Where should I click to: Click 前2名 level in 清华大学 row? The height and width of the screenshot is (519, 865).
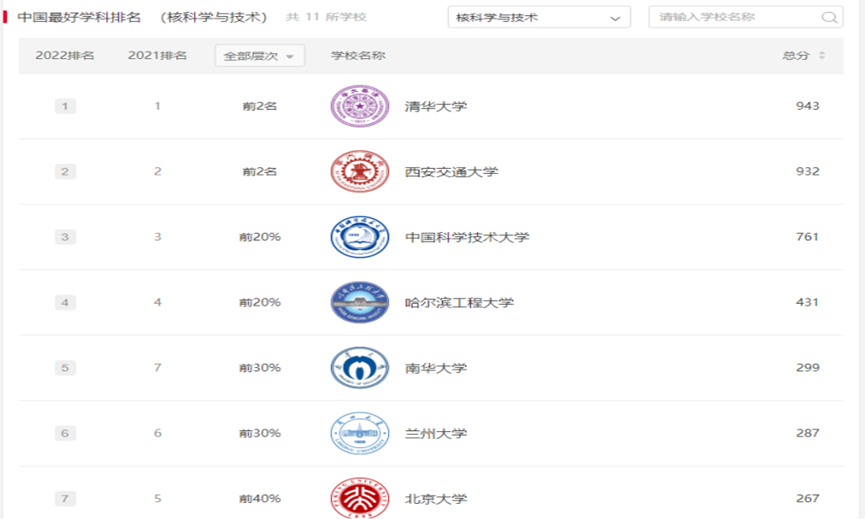[x=259, y=106]
